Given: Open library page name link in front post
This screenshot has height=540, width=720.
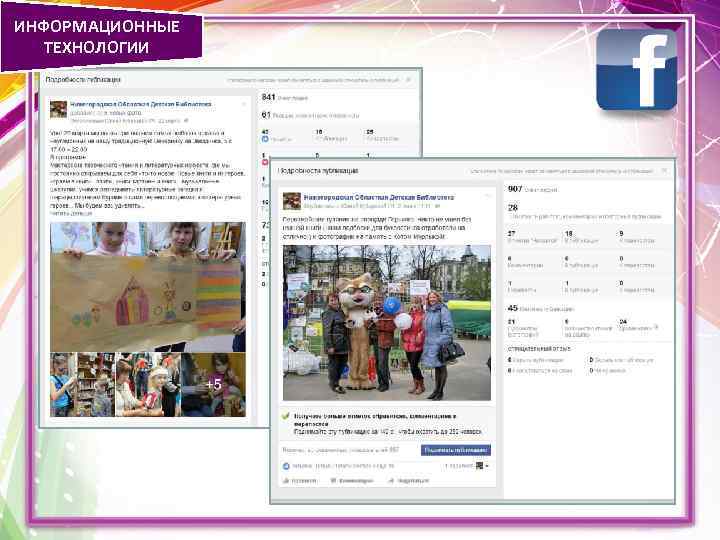Looking at the screenshot, I should pyautogui.click(x=379, y=197).
